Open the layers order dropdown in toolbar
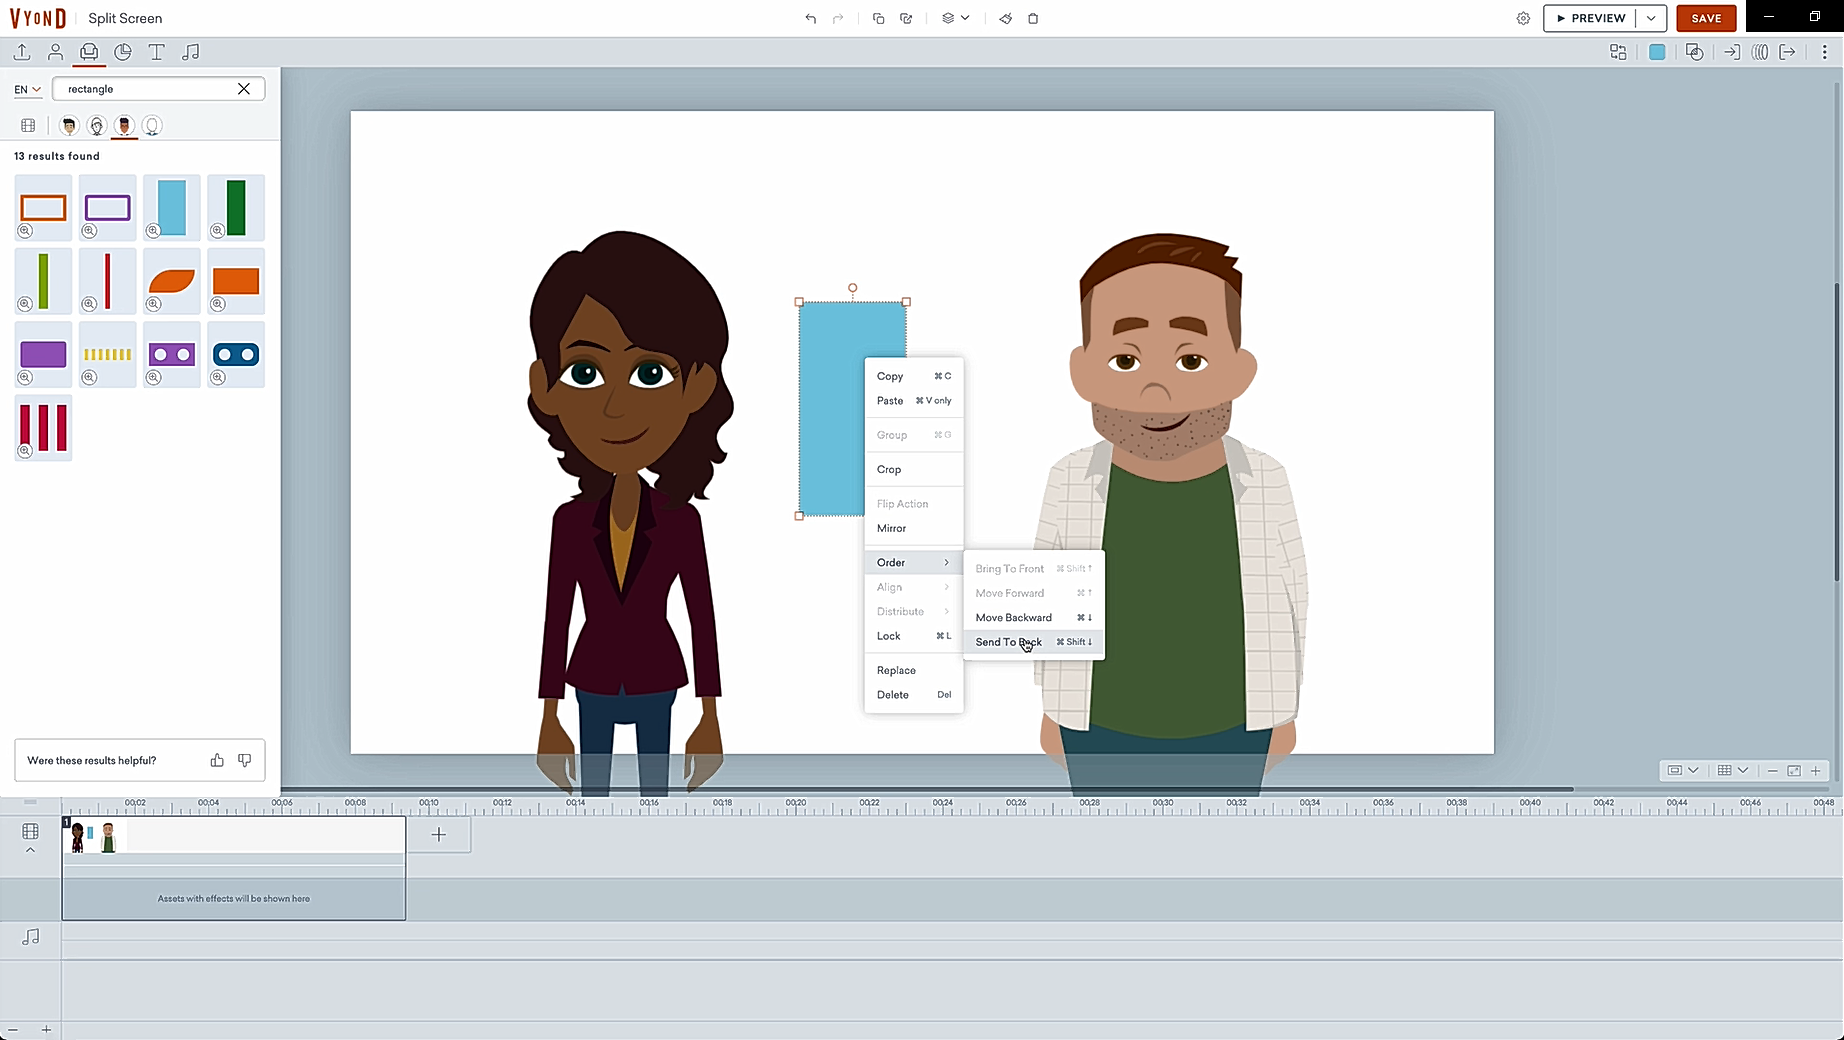Screen dimensions: 1844x1040 955,18
